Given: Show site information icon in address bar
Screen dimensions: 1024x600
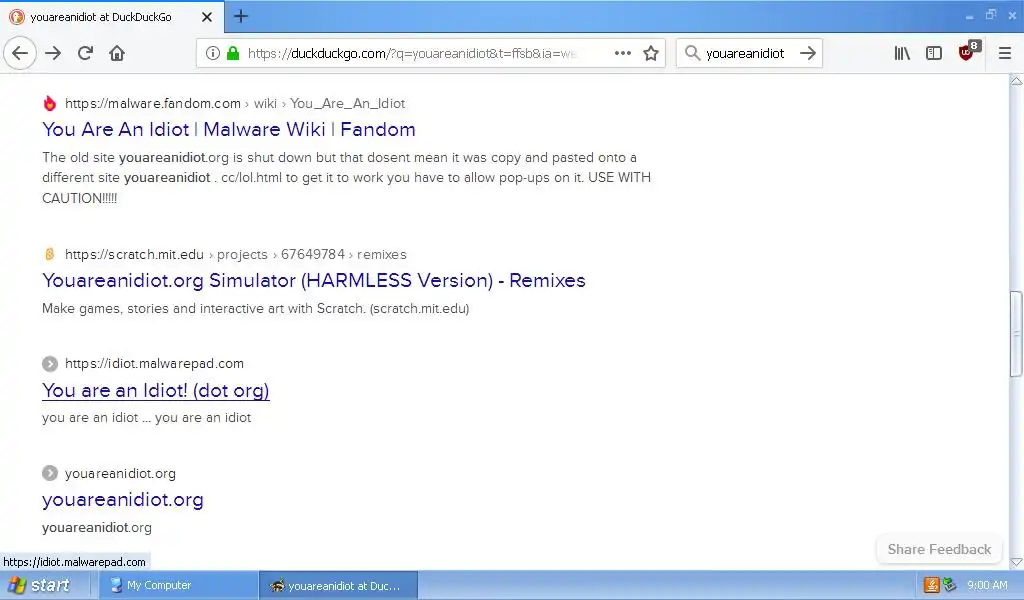Looking at the screenshot, I should pos(212,53).
